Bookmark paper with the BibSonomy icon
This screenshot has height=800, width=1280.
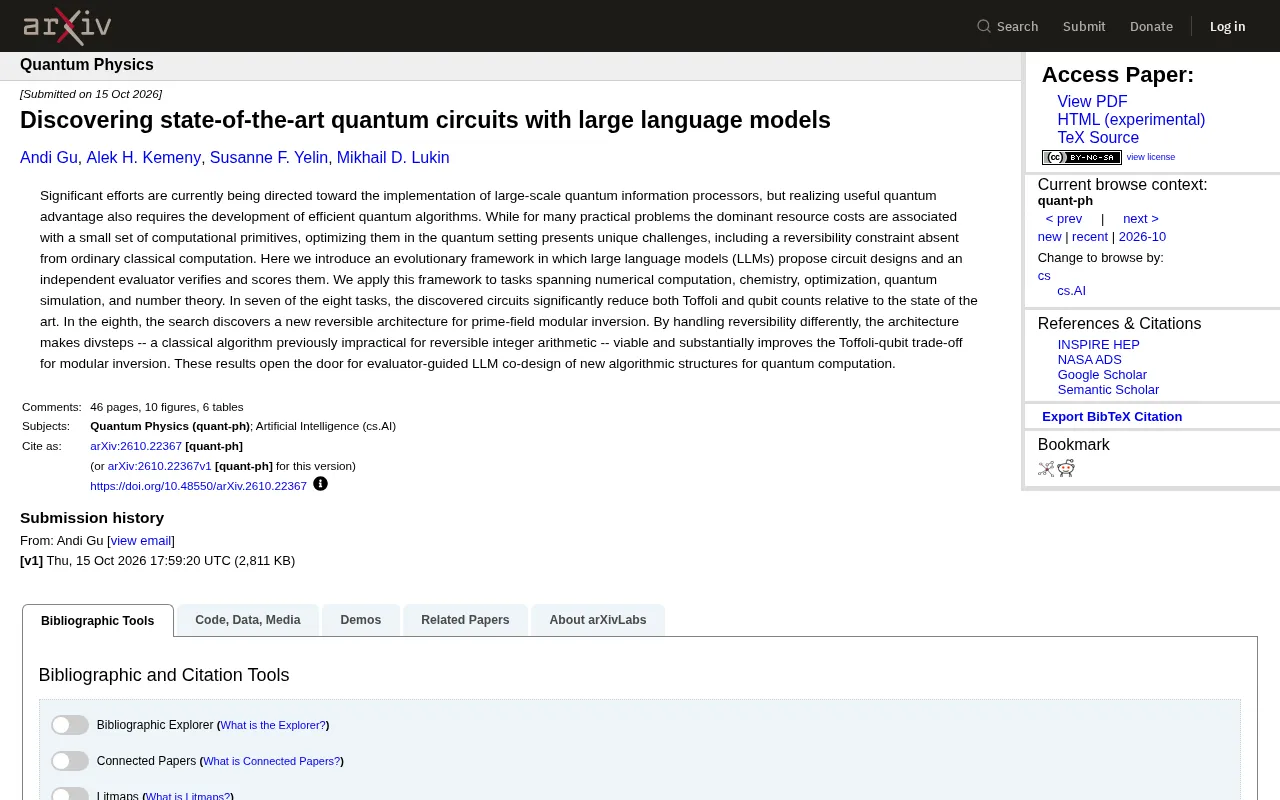click(x=1046, y=468)
